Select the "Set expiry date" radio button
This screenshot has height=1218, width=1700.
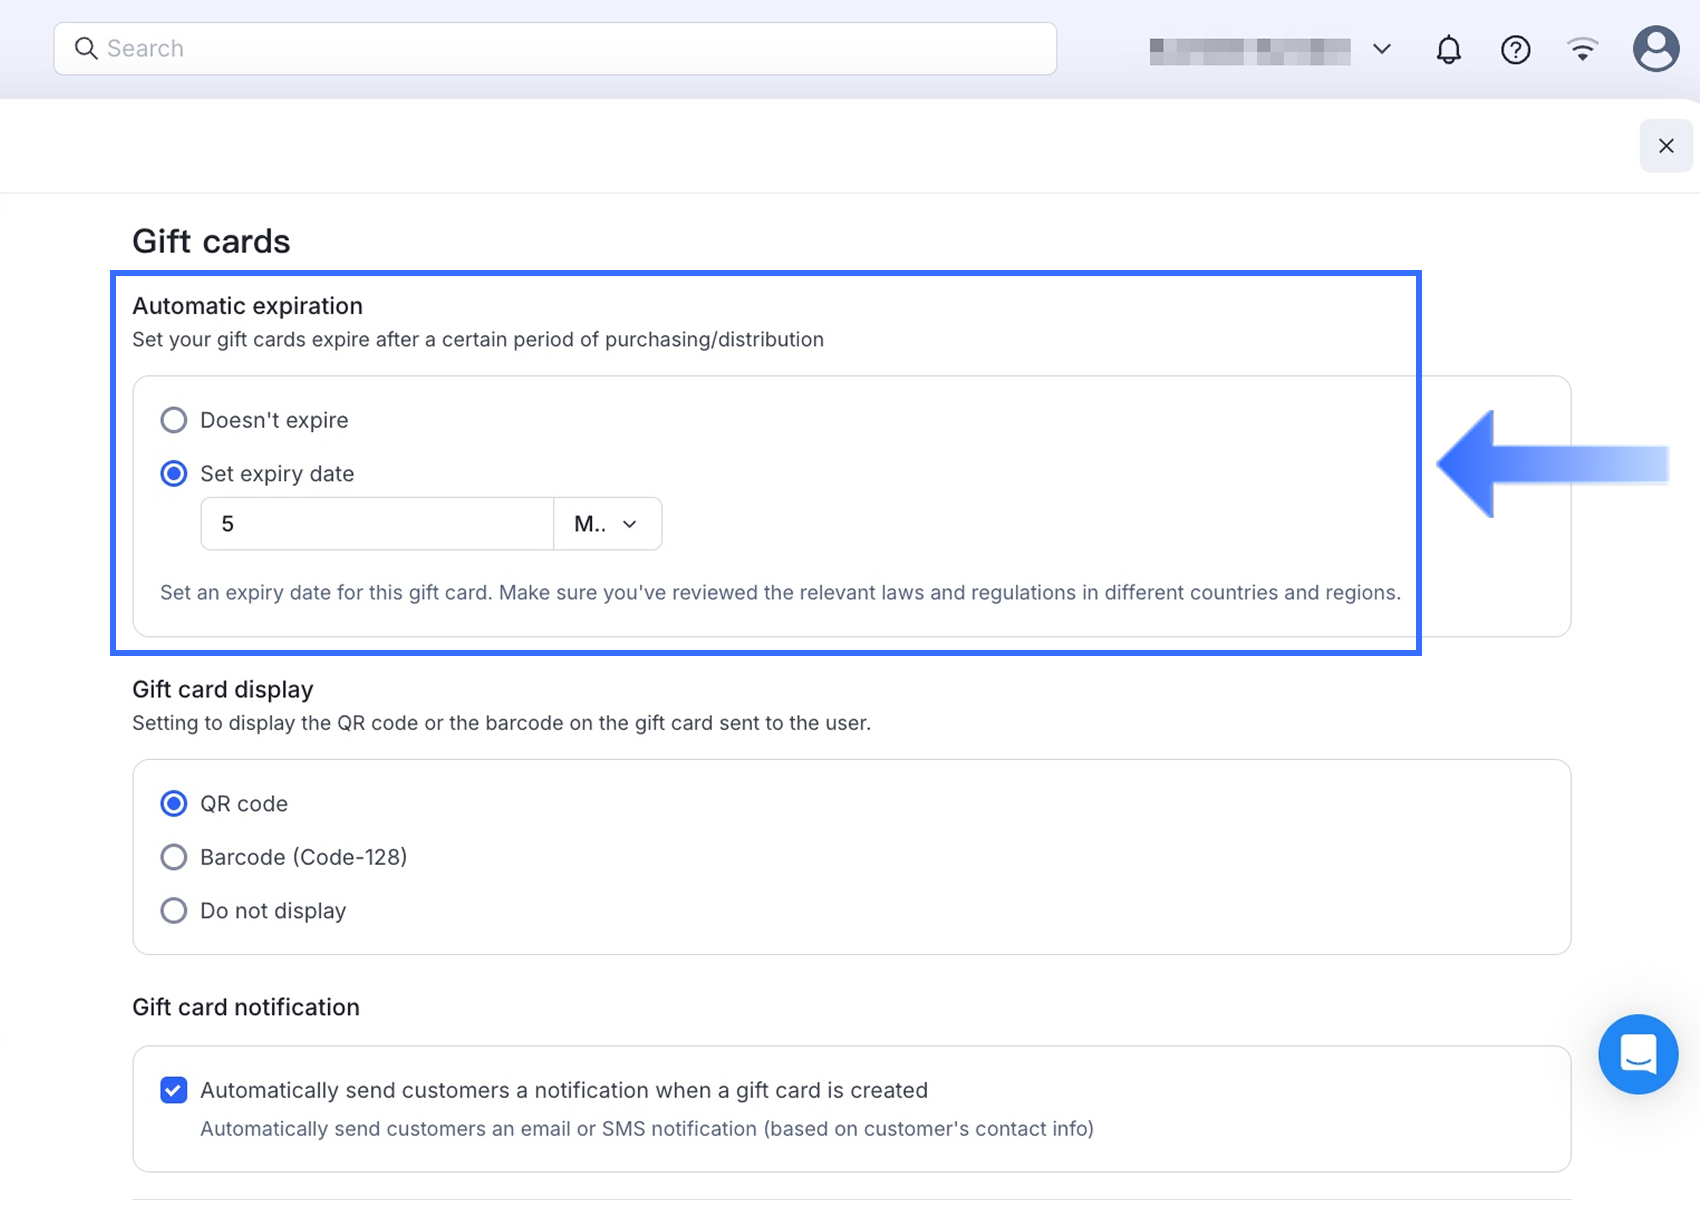[174, 474]
